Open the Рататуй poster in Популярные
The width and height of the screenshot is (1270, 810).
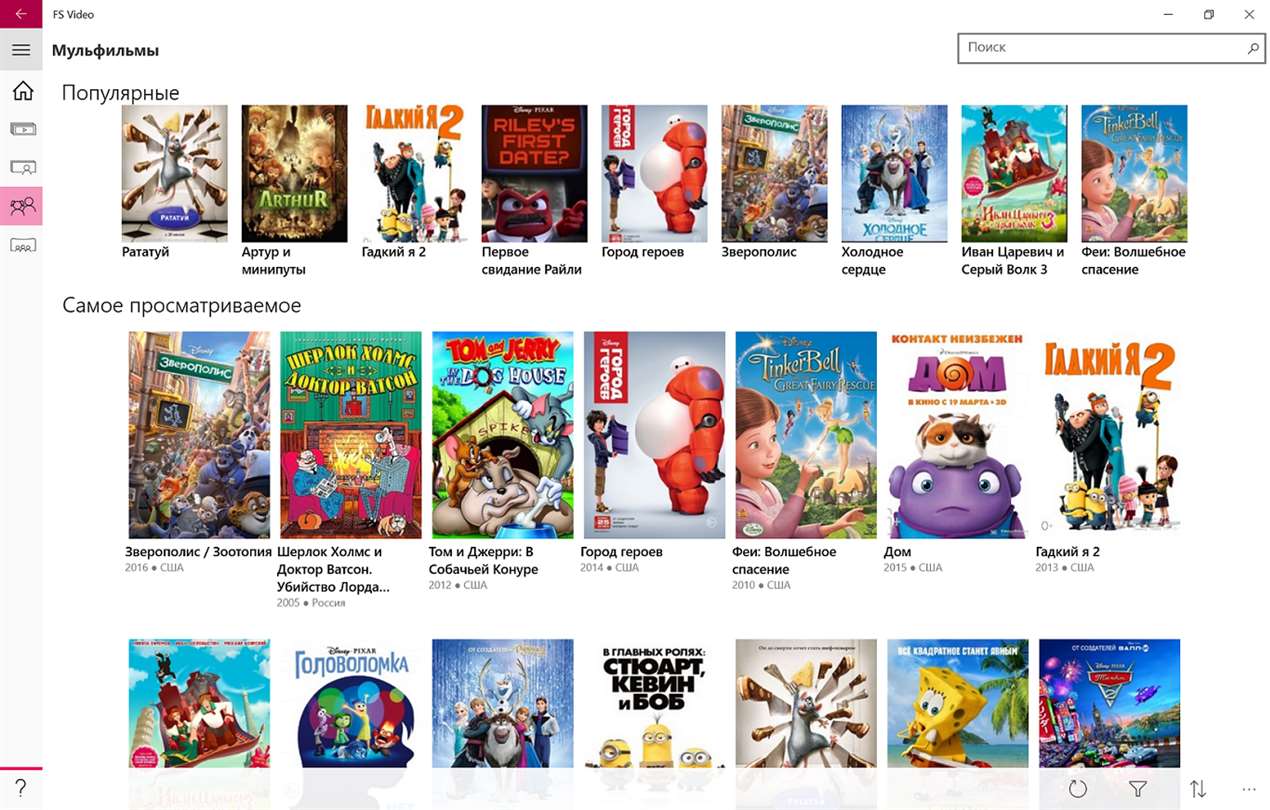pyautogui.click(x=174, y=173)
